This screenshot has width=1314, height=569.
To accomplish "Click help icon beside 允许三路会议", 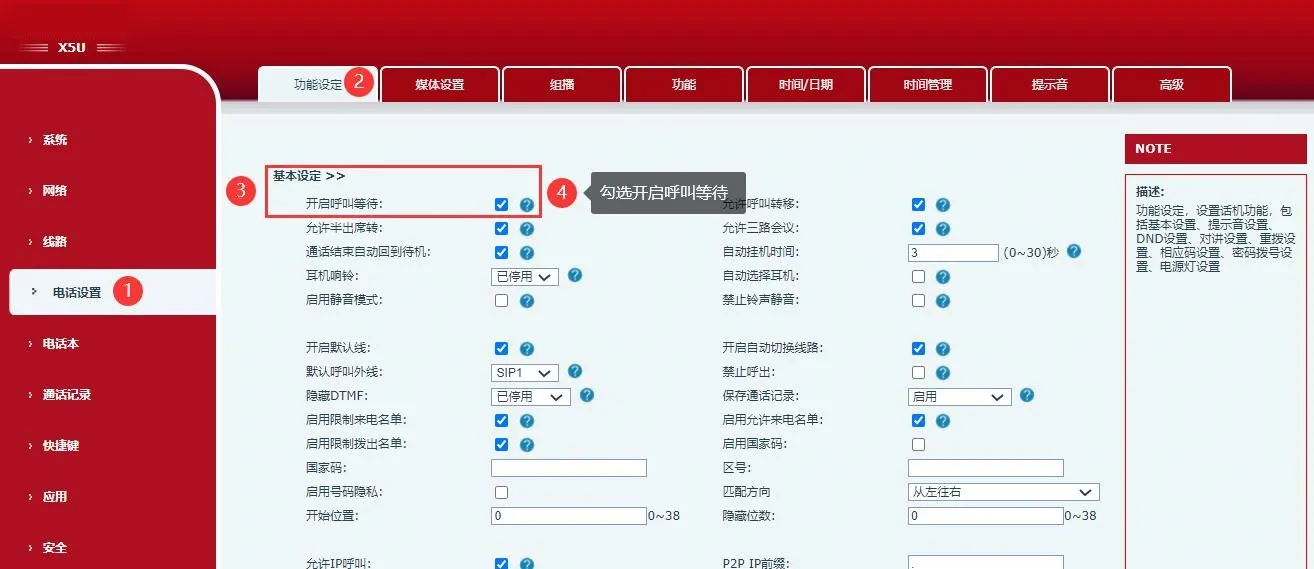I will click(x=943, y=229).
